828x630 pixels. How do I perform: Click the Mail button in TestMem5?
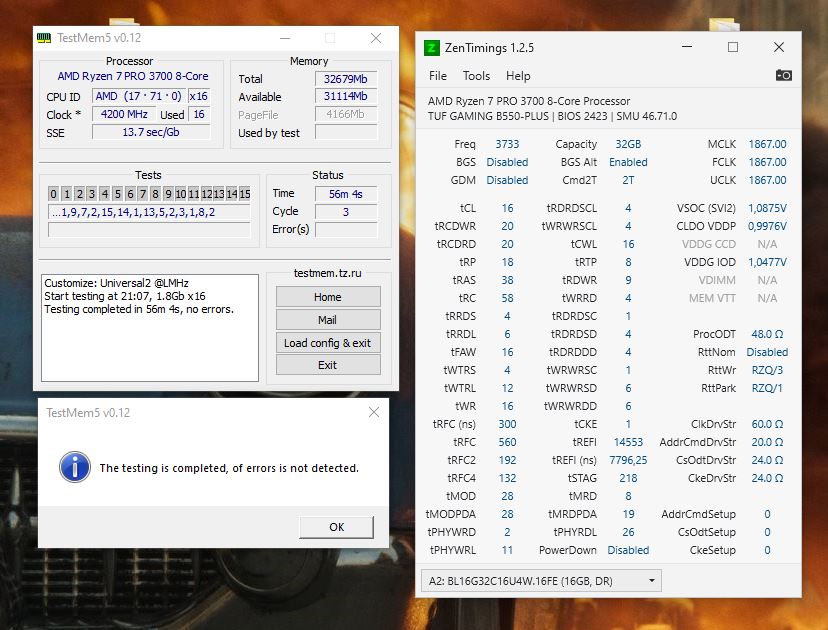328,319
